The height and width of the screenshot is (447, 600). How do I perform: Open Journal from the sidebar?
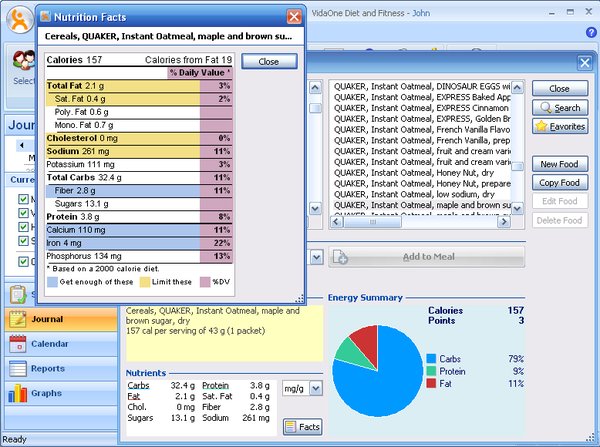(x=61, y=319)
